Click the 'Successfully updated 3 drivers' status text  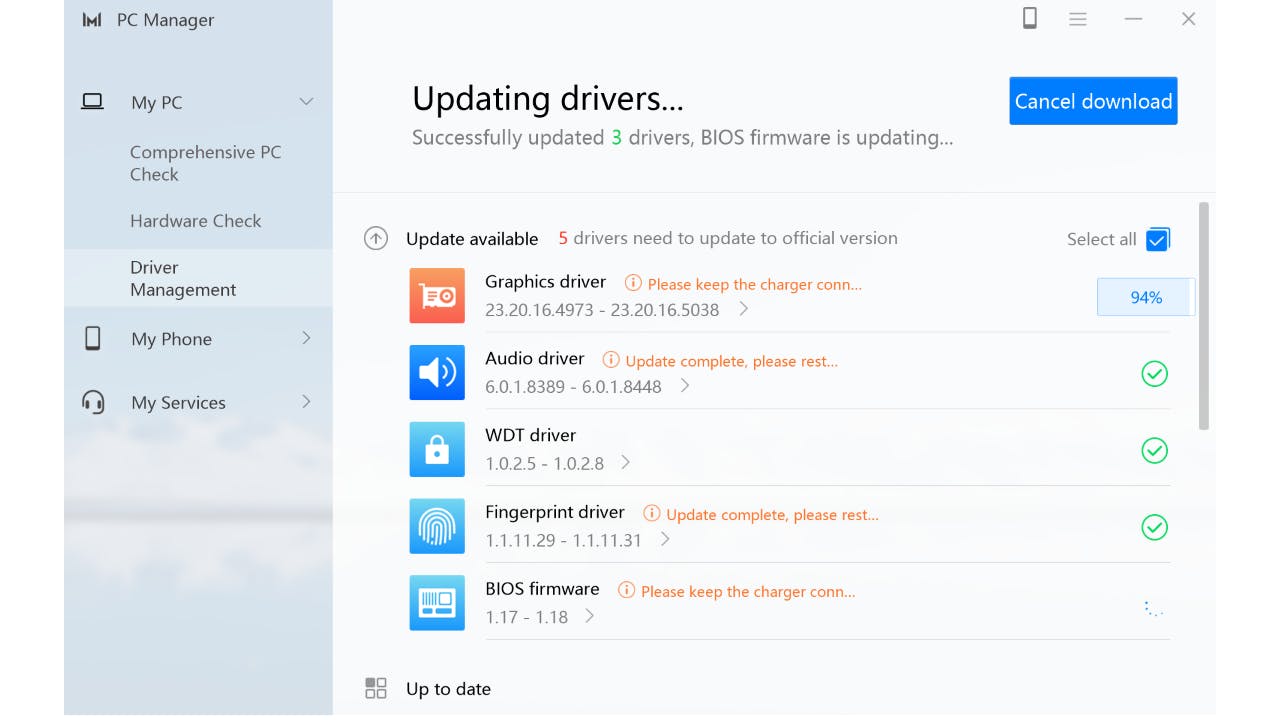coord(682,138)
